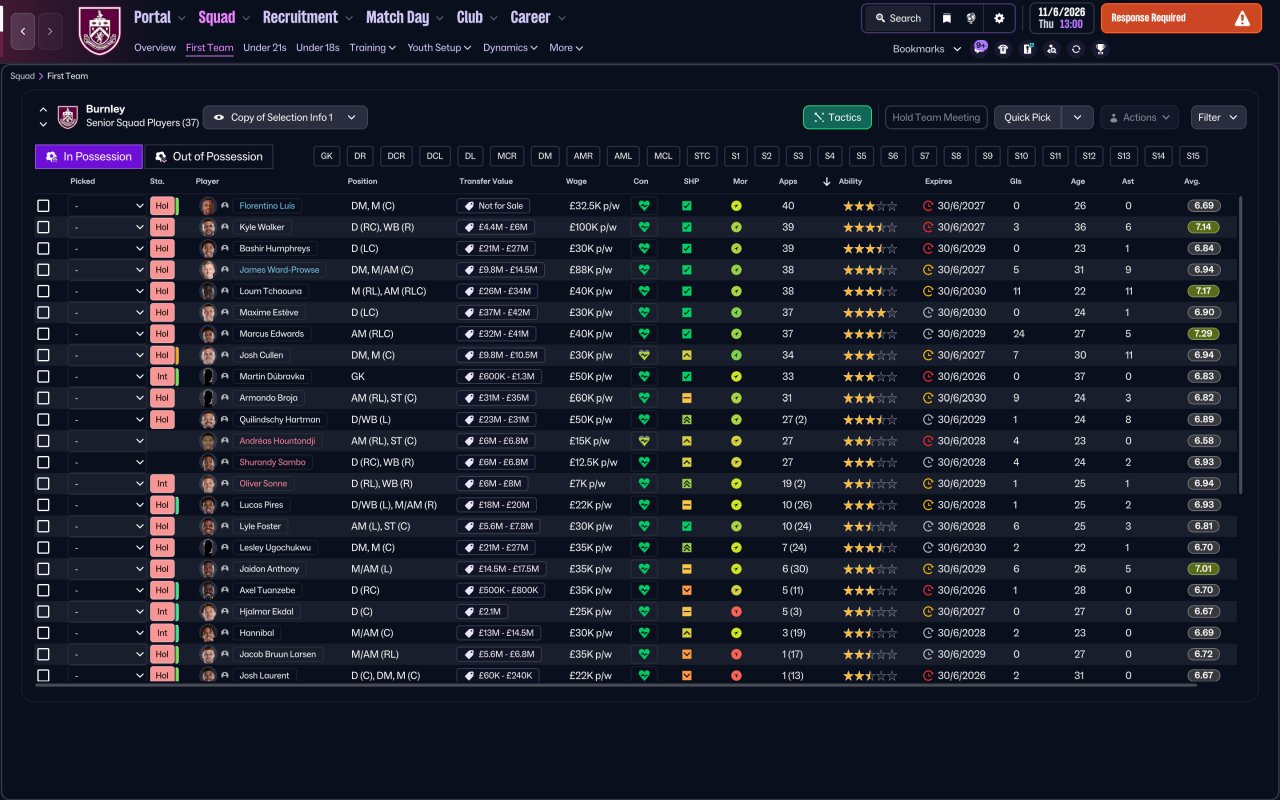Click the trophy shortcut icon
This screenshot has width=1280, height=800.
coord(1100,48)
